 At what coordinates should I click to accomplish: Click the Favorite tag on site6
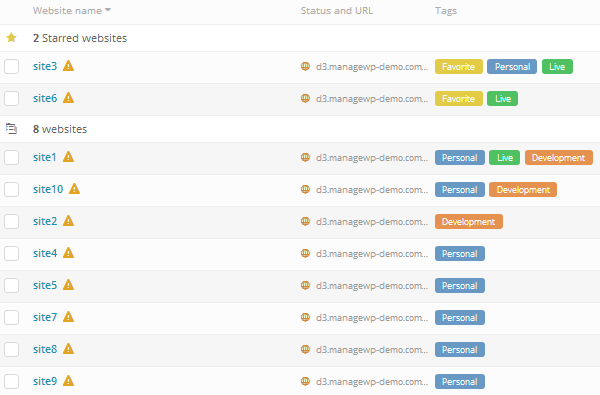(x=458, y=98)
